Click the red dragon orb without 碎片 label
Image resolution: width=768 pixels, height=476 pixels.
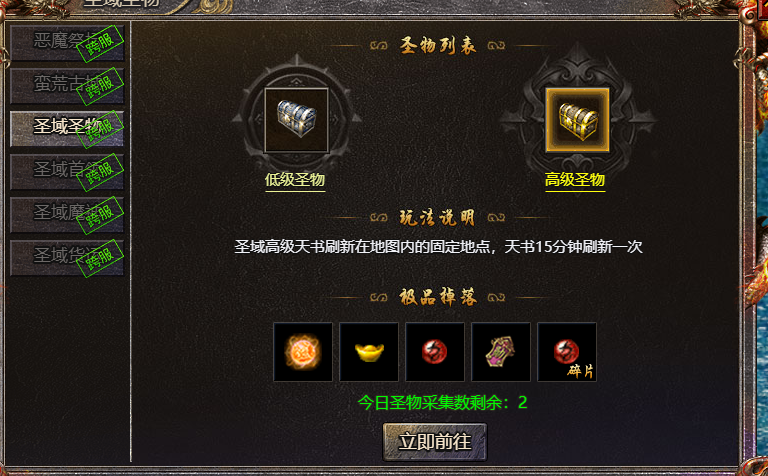[435, 352]
